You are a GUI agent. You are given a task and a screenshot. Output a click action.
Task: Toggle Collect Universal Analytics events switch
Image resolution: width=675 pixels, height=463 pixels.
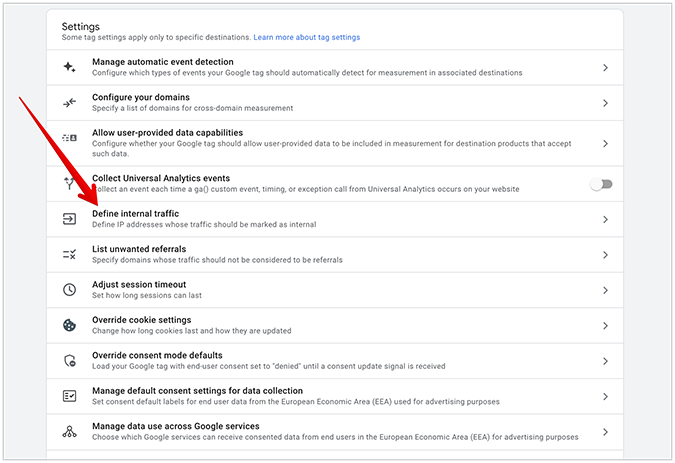click(x=601, y=184)
